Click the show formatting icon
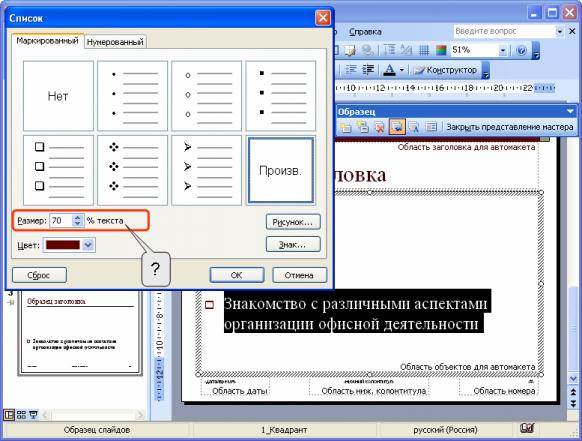 point(406,50)
